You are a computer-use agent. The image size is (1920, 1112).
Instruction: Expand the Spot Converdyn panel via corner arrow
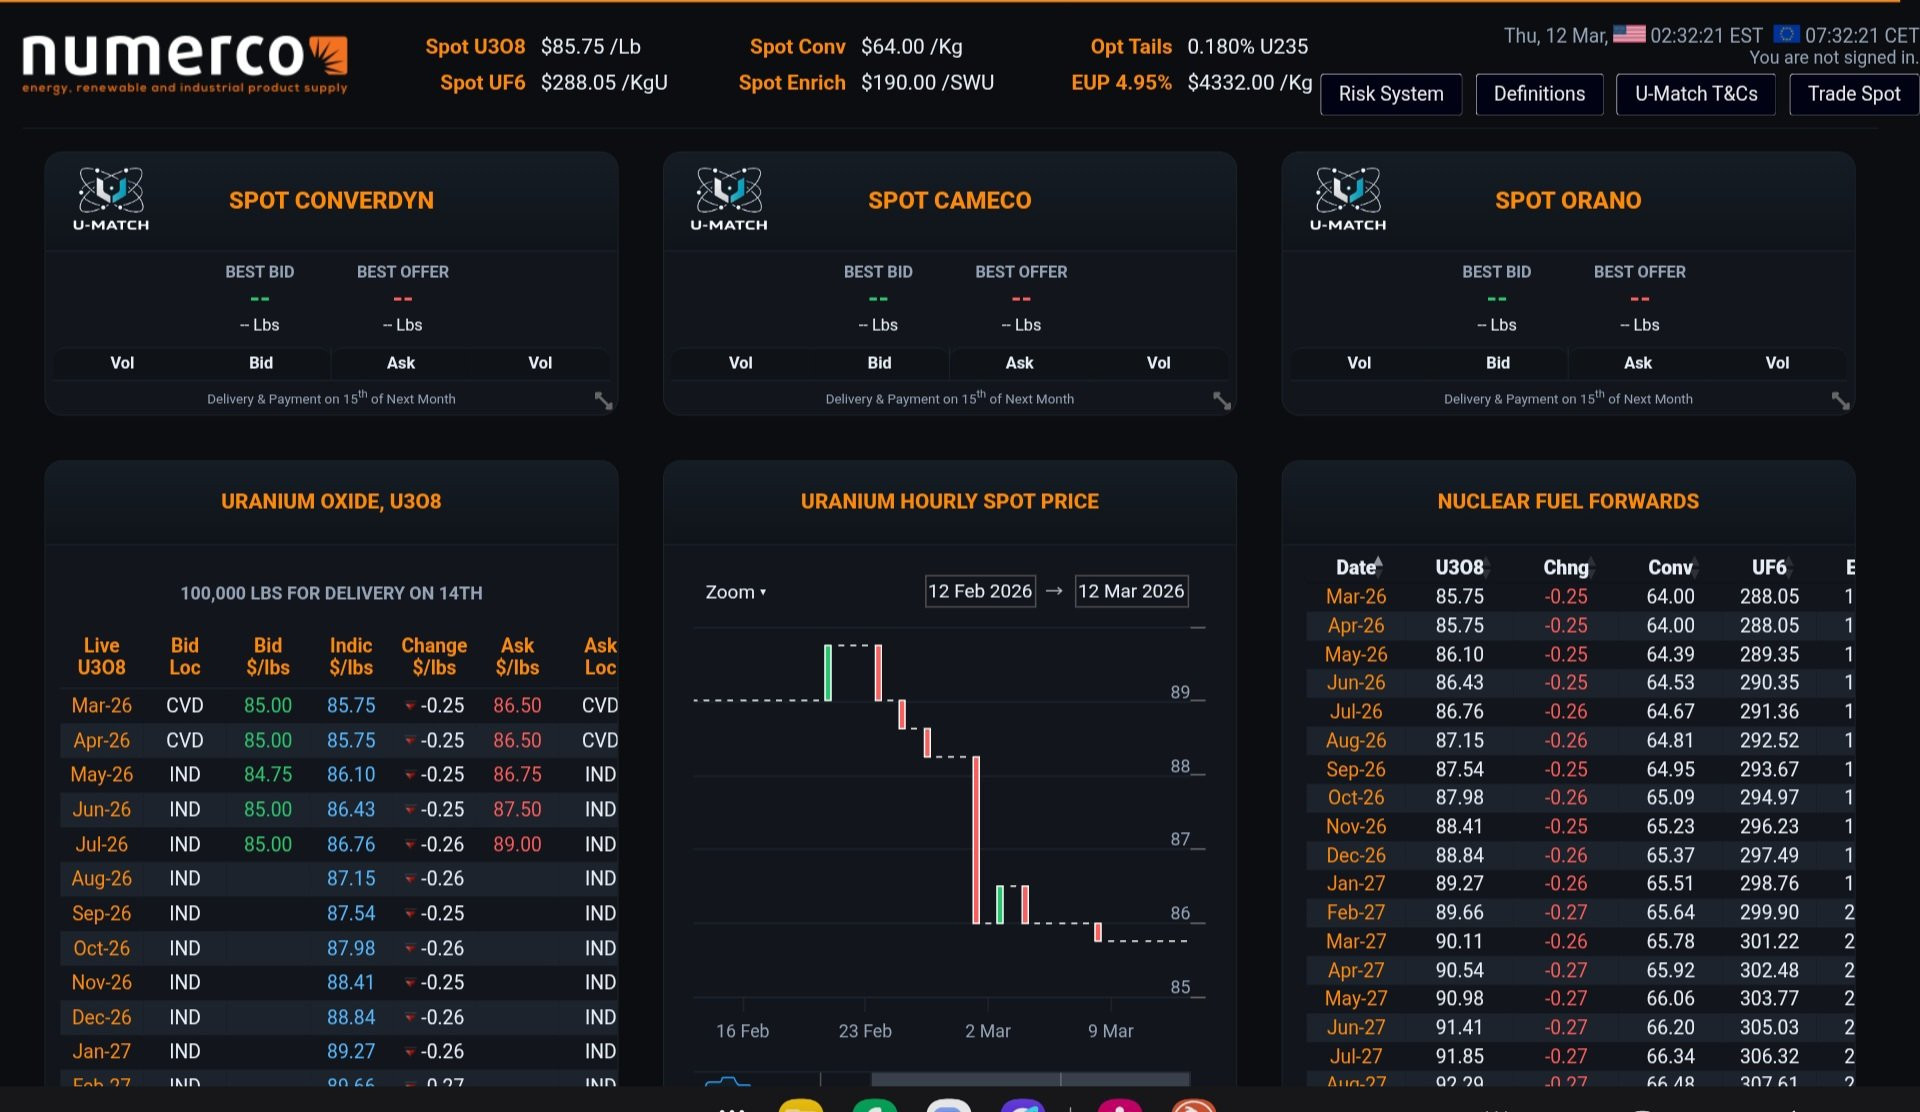[x=604, y=401]
